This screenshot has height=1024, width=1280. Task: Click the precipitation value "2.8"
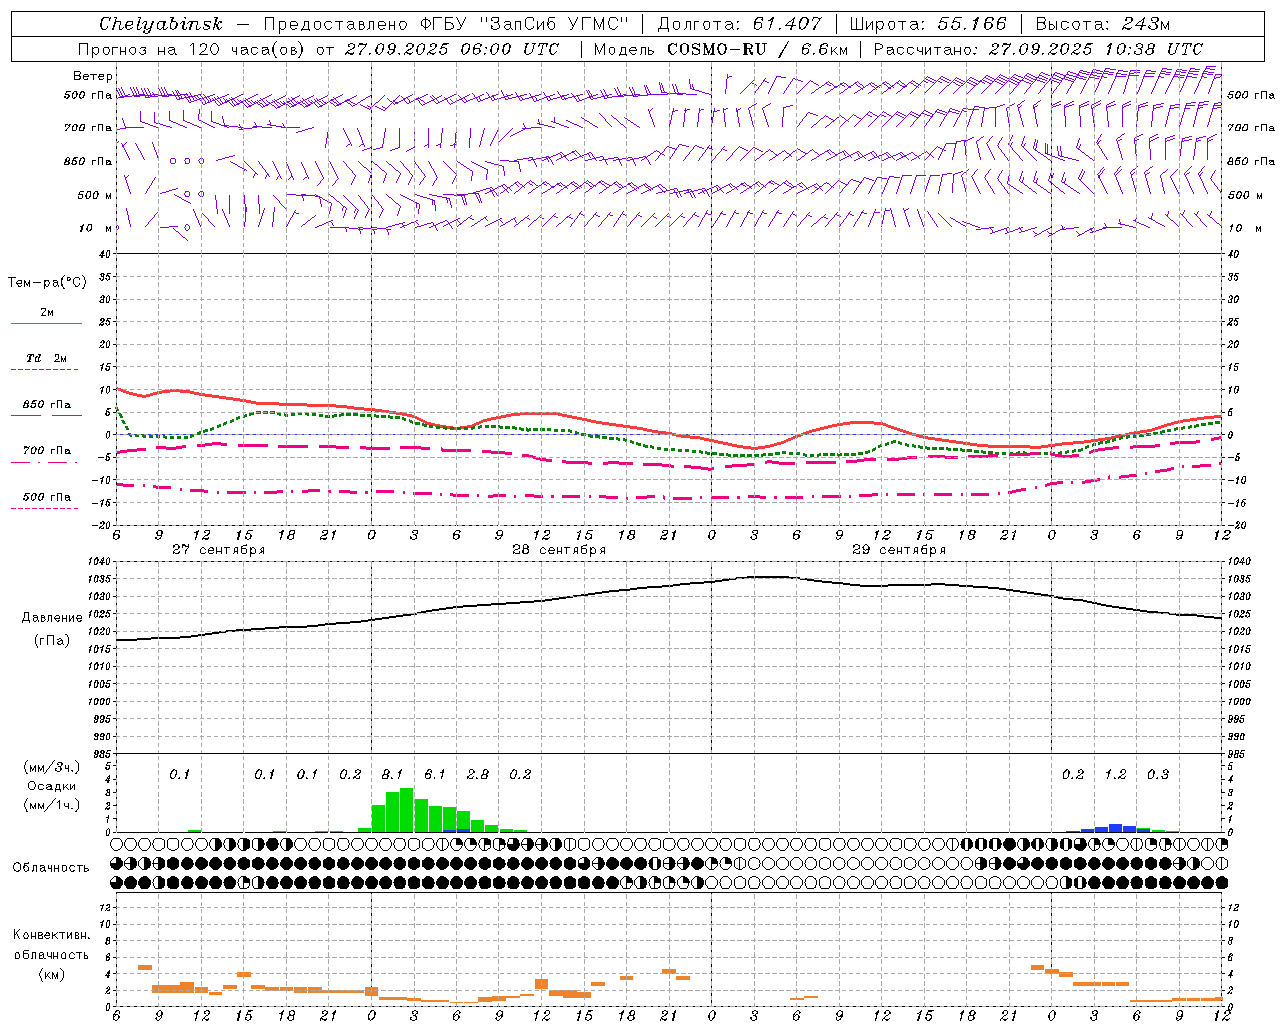[478, 774]
